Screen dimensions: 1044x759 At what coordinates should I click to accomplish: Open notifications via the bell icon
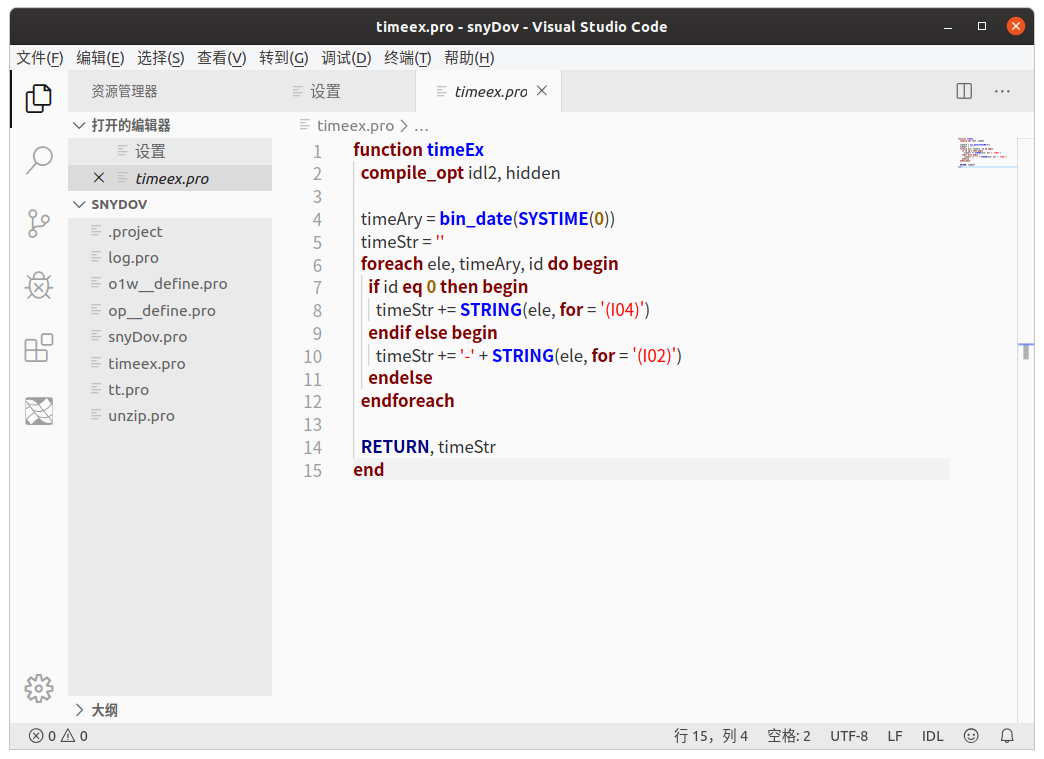point(1007,735)
